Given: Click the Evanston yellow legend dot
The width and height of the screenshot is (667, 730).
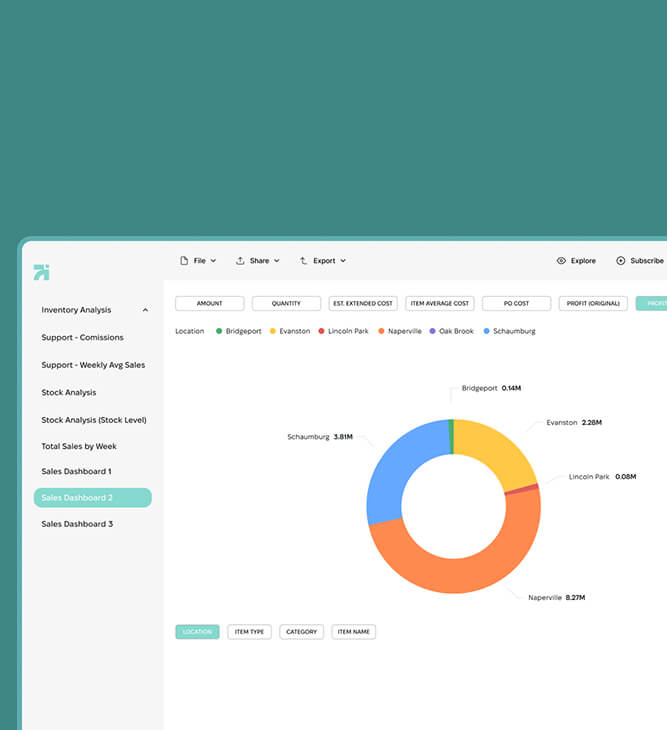Looking at the screenshot, I should [x=272, y=331].
